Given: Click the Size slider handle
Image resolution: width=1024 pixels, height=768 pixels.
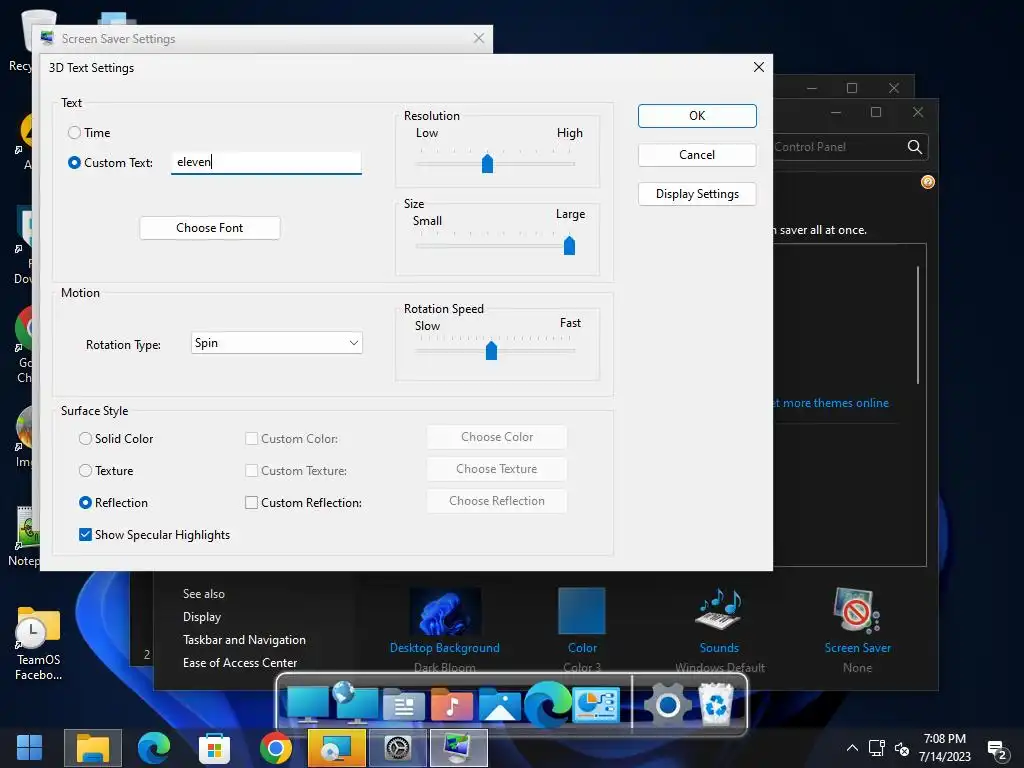Looking at the screenshot, I should [569, 246].
